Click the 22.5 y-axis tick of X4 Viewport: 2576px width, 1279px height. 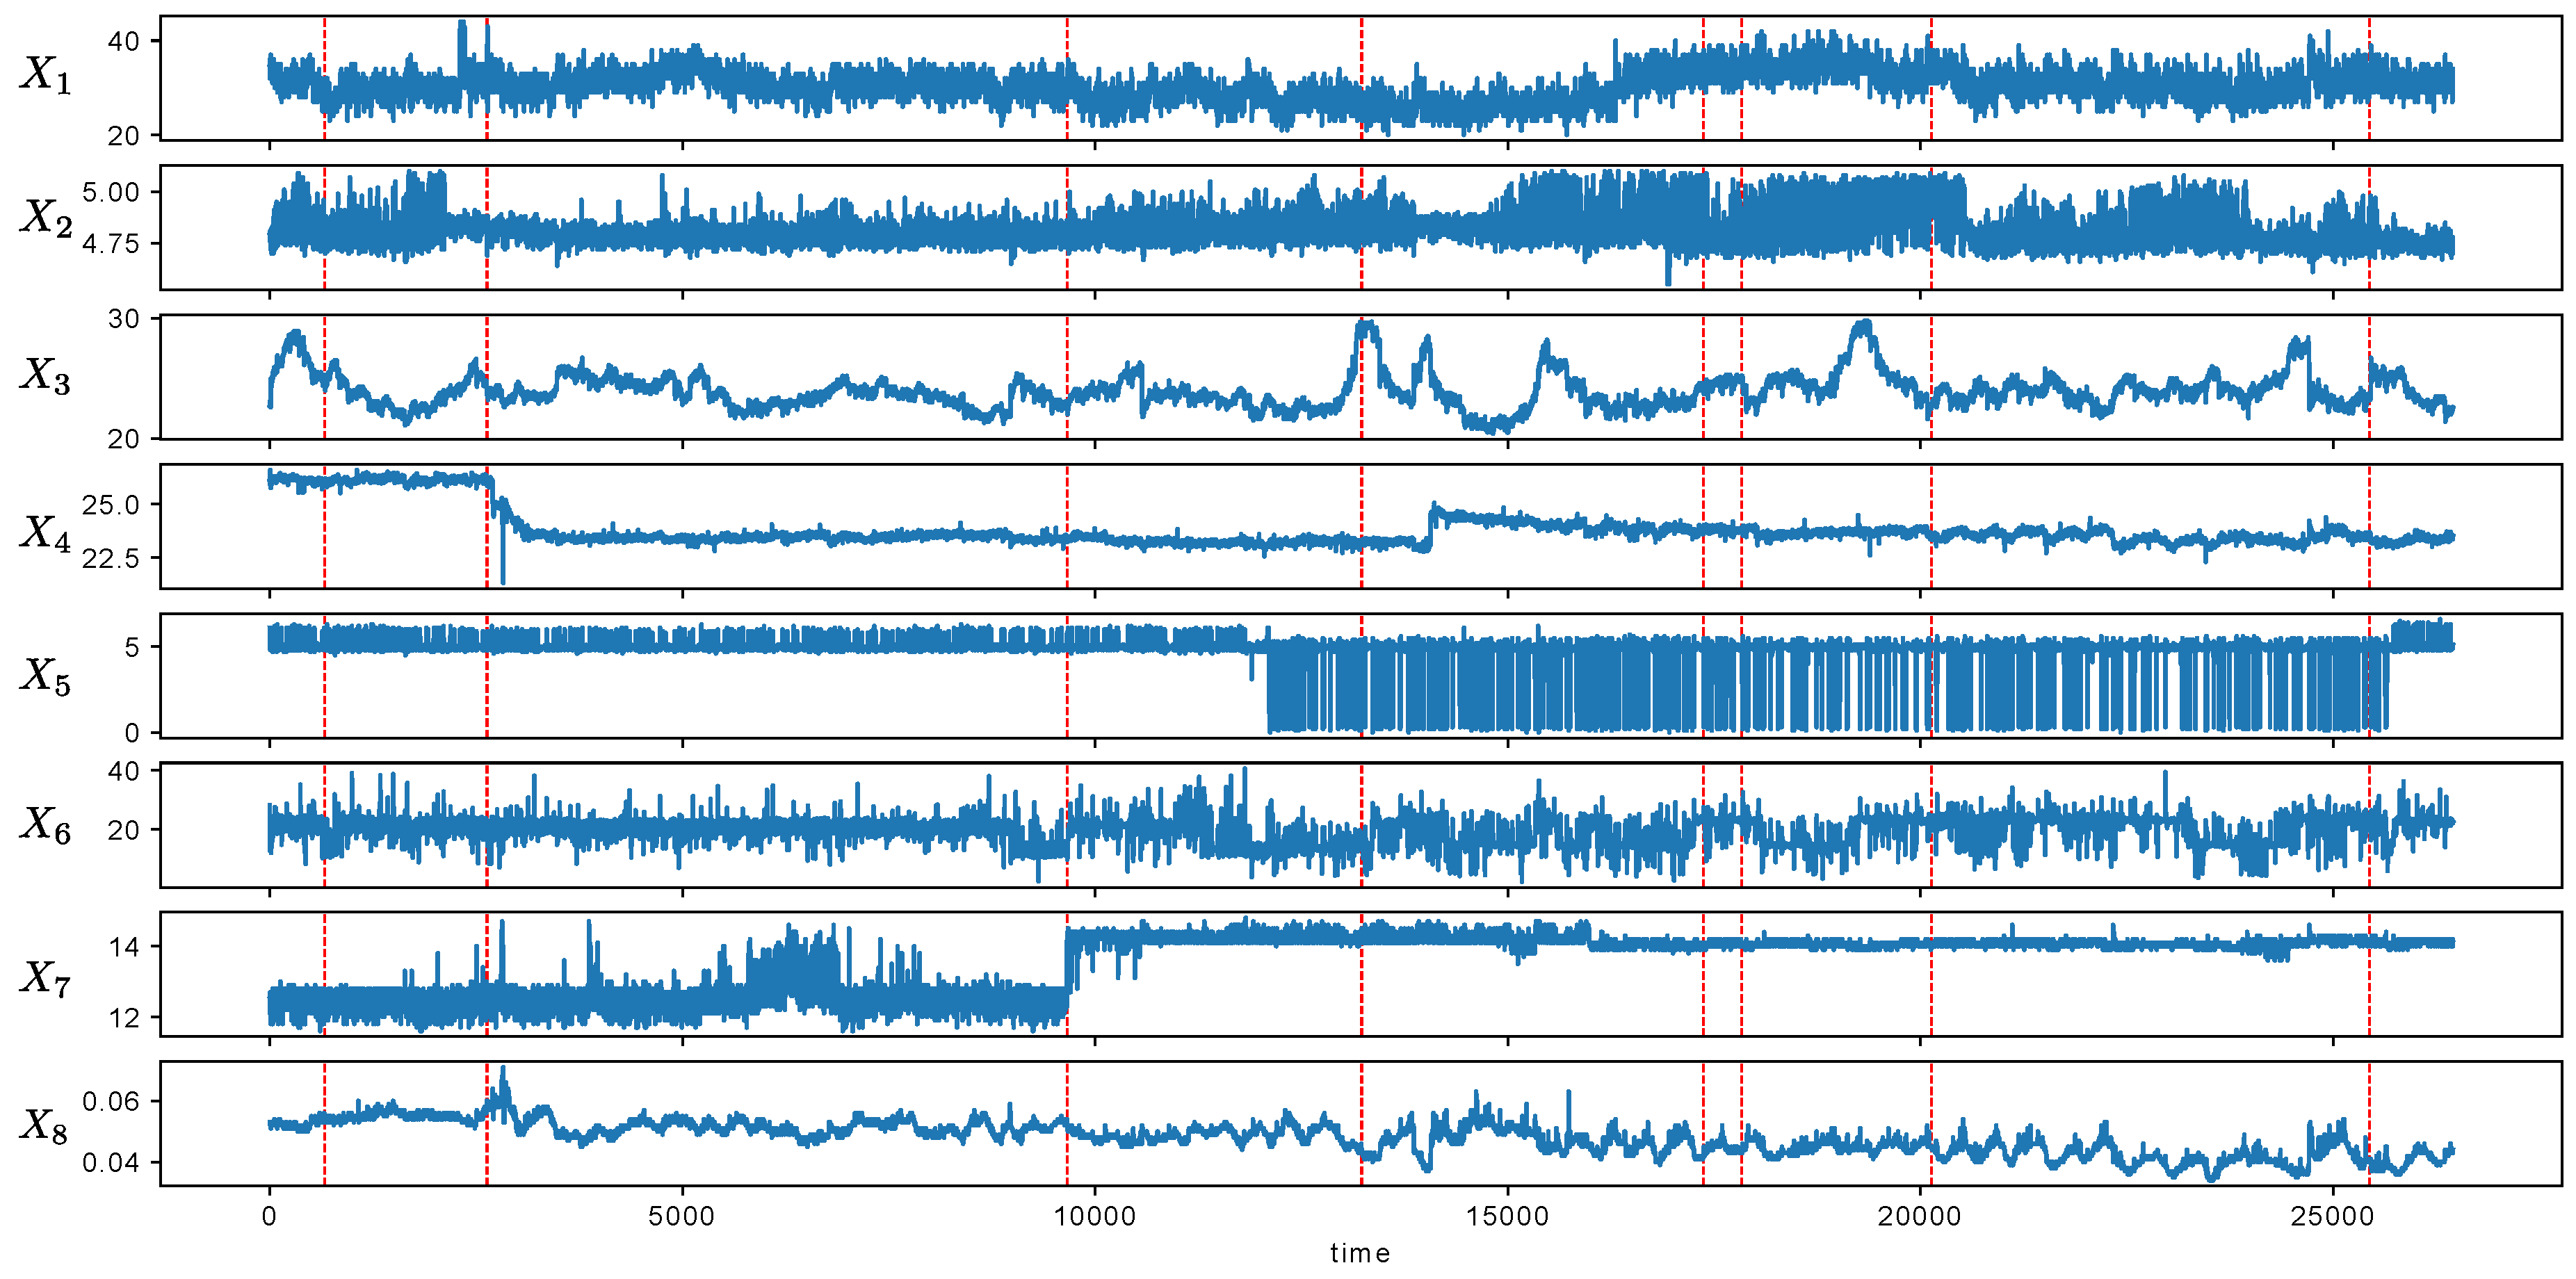pyautogui.click(x=110, y=558)
